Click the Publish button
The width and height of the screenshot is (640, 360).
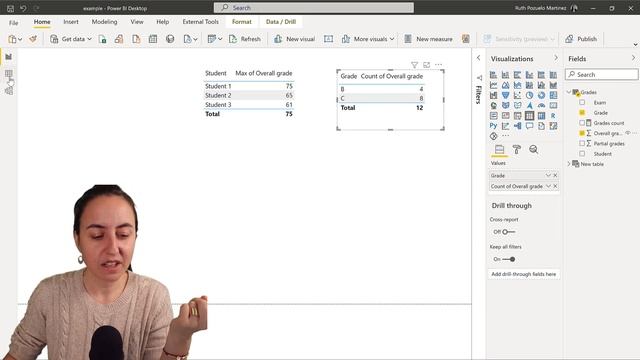point(581,39)
